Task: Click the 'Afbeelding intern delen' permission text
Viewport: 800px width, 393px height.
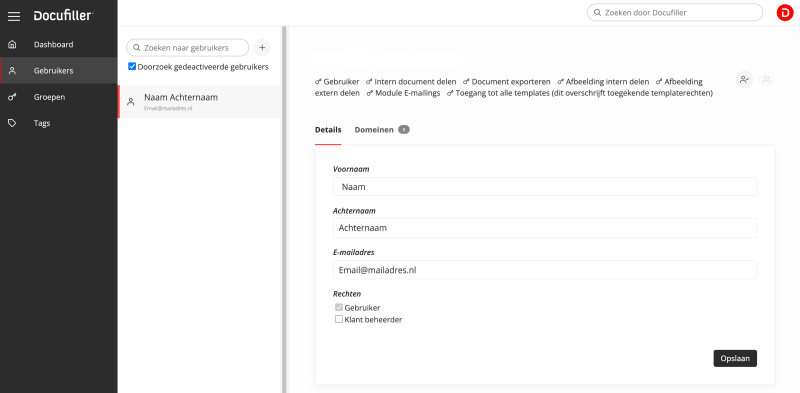Action: tap(607, 82)
